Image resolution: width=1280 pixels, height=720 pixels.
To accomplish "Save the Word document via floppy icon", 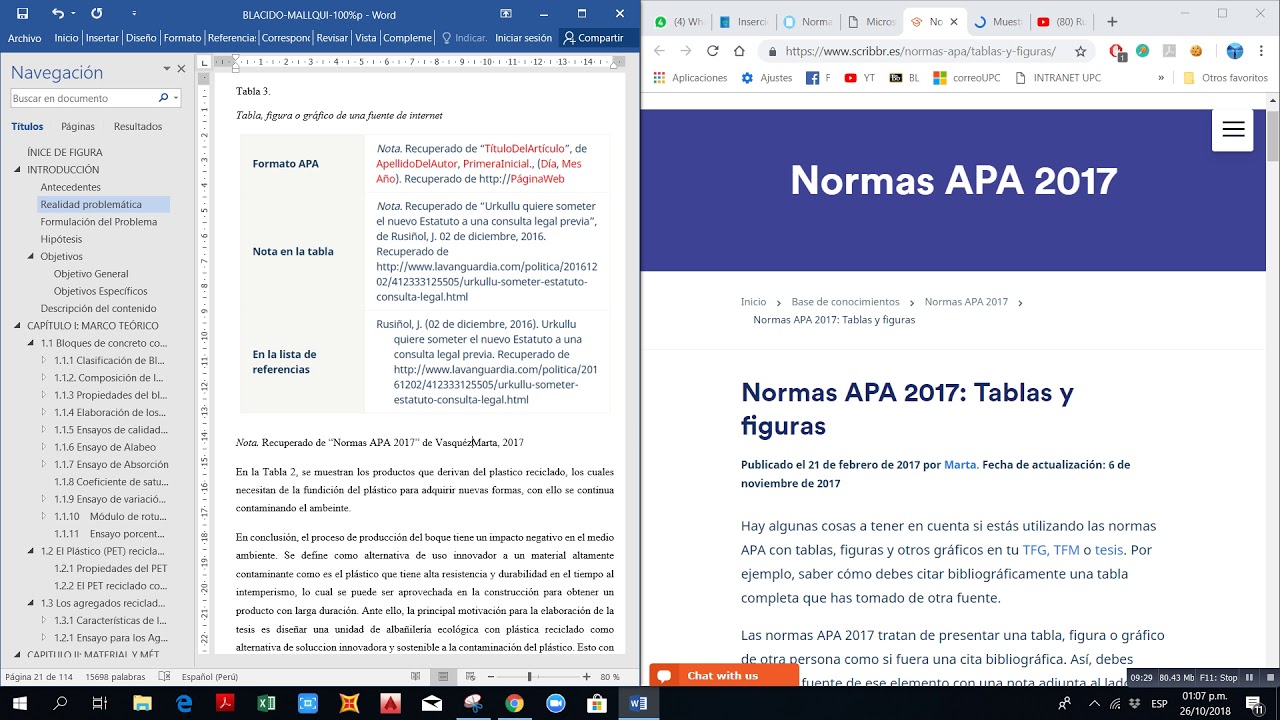I will pos(22,14).
